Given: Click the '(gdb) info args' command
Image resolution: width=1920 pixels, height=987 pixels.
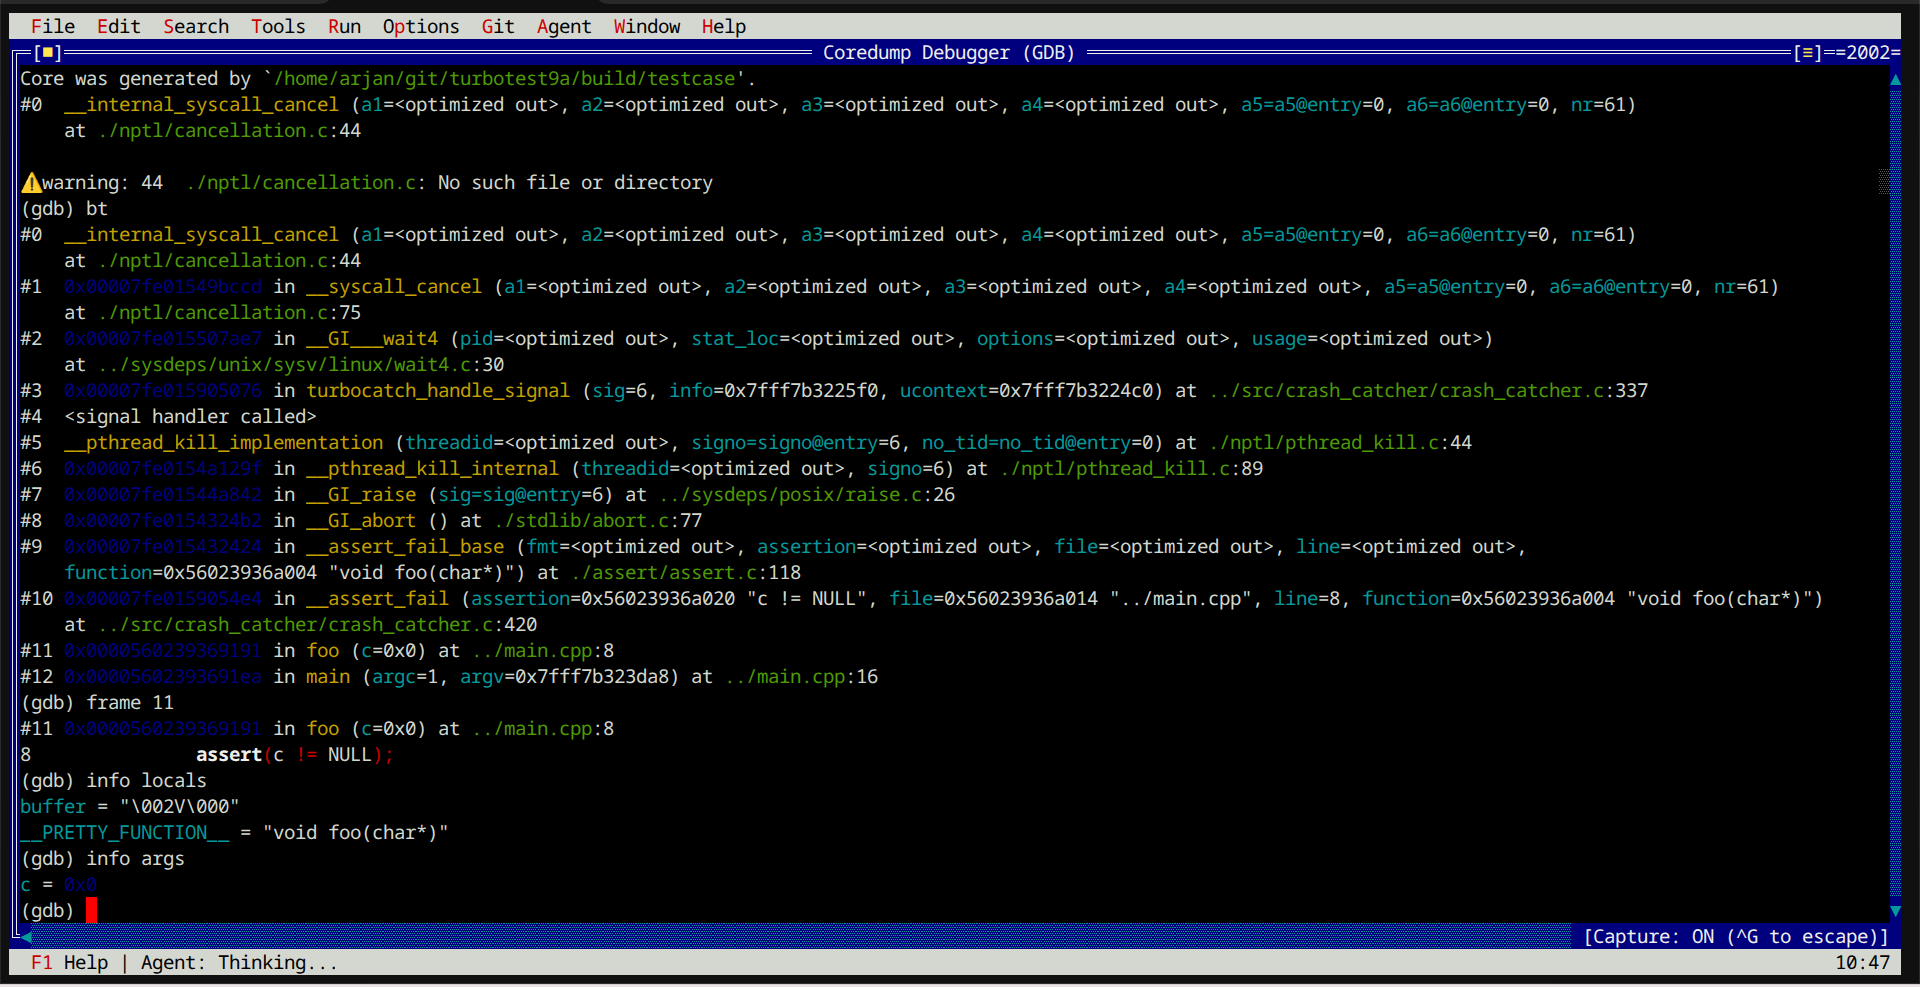Looking at the screenshot, I should click(102, 859).
